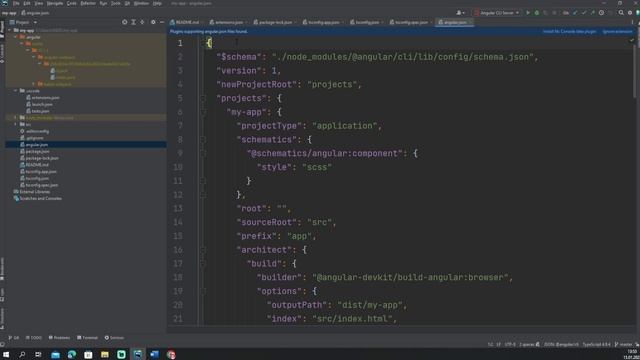Open the TODO tool window tab
Viewport: 640px width, 360px height.
coord(33,338)
